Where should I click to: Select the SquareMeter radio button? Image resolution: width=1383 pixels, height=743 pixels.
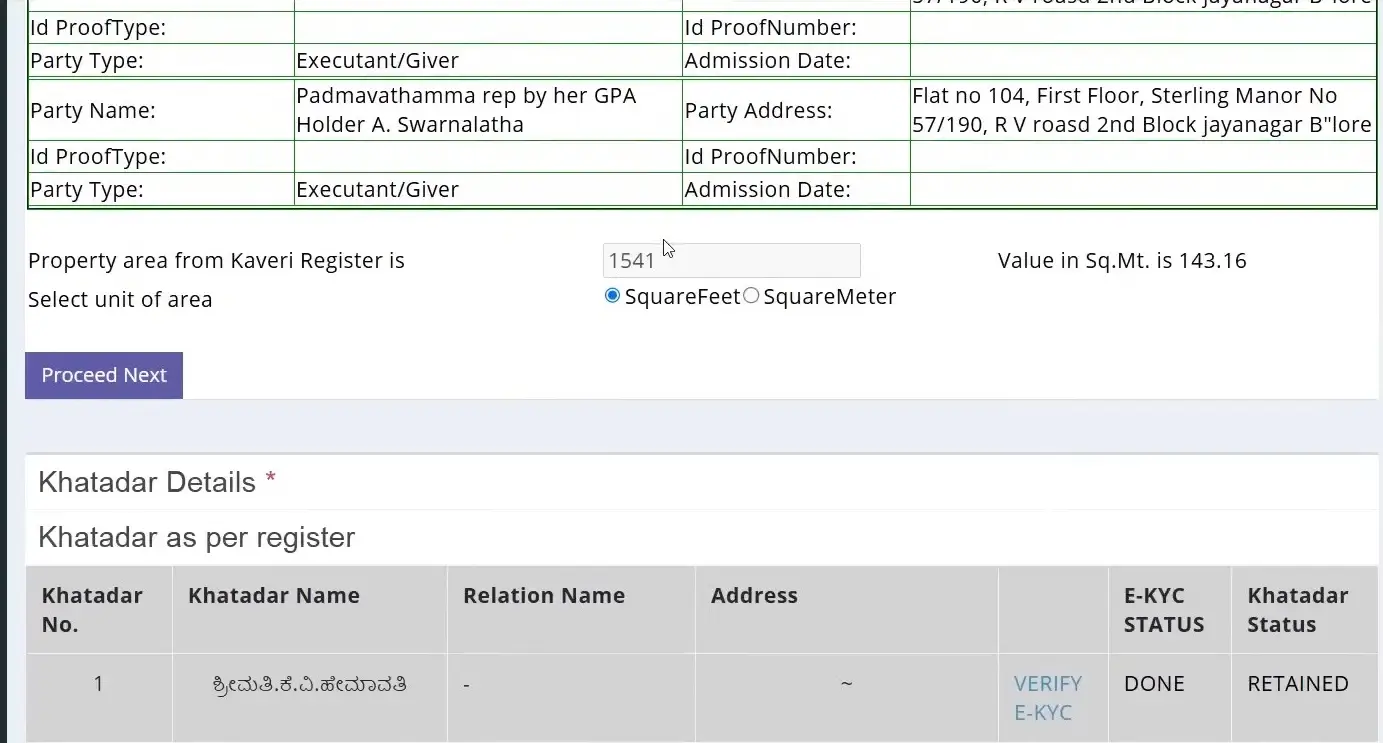click(751, 296)
